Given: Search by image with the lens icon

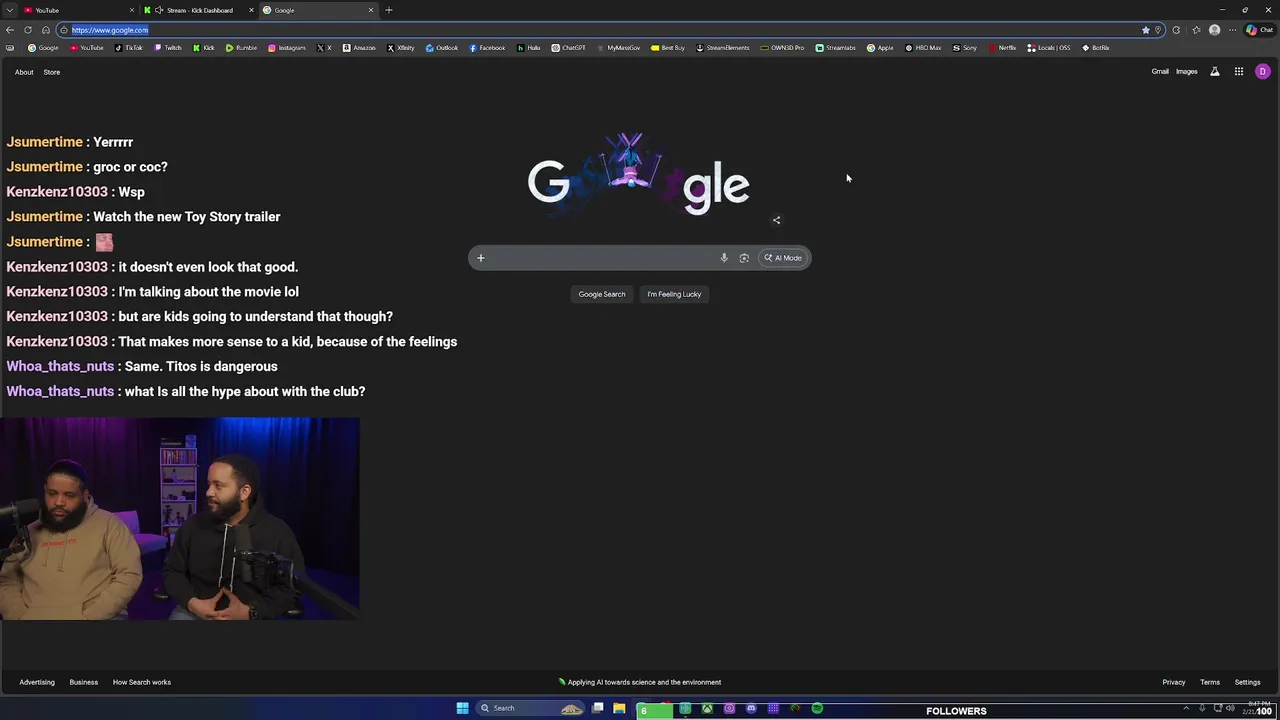Looking at the screenshot, I should (x=744, y=258).
